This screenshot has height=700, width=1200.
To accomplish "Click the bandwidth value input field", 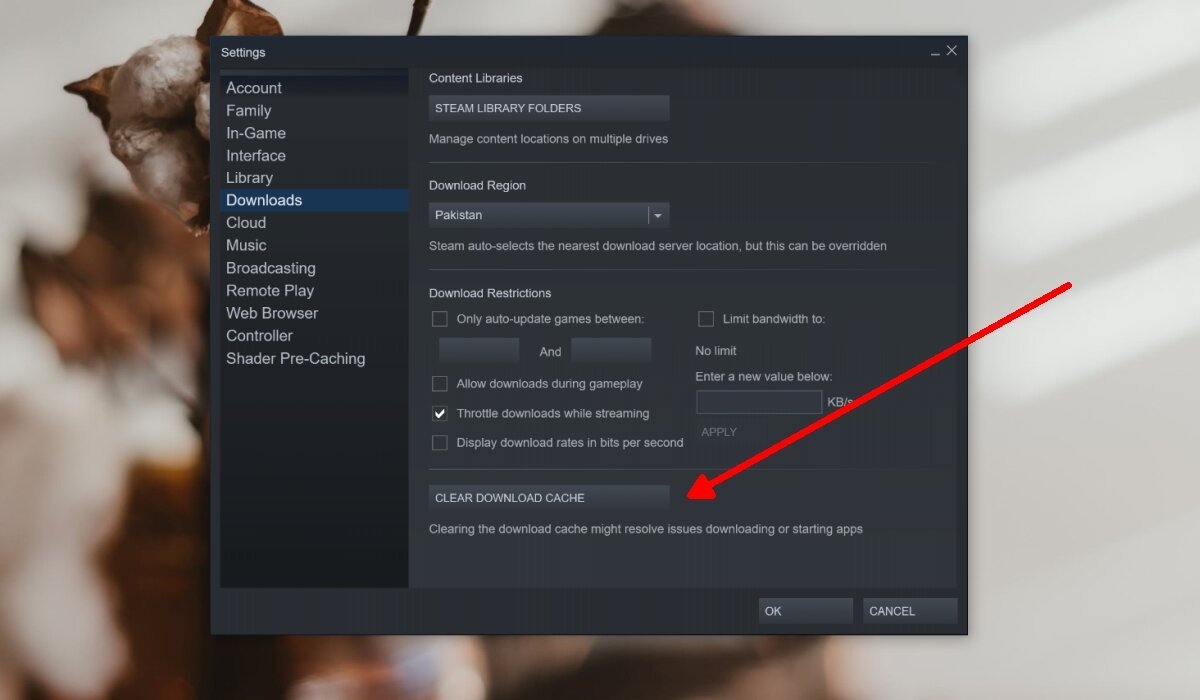I will coord(758,401).
